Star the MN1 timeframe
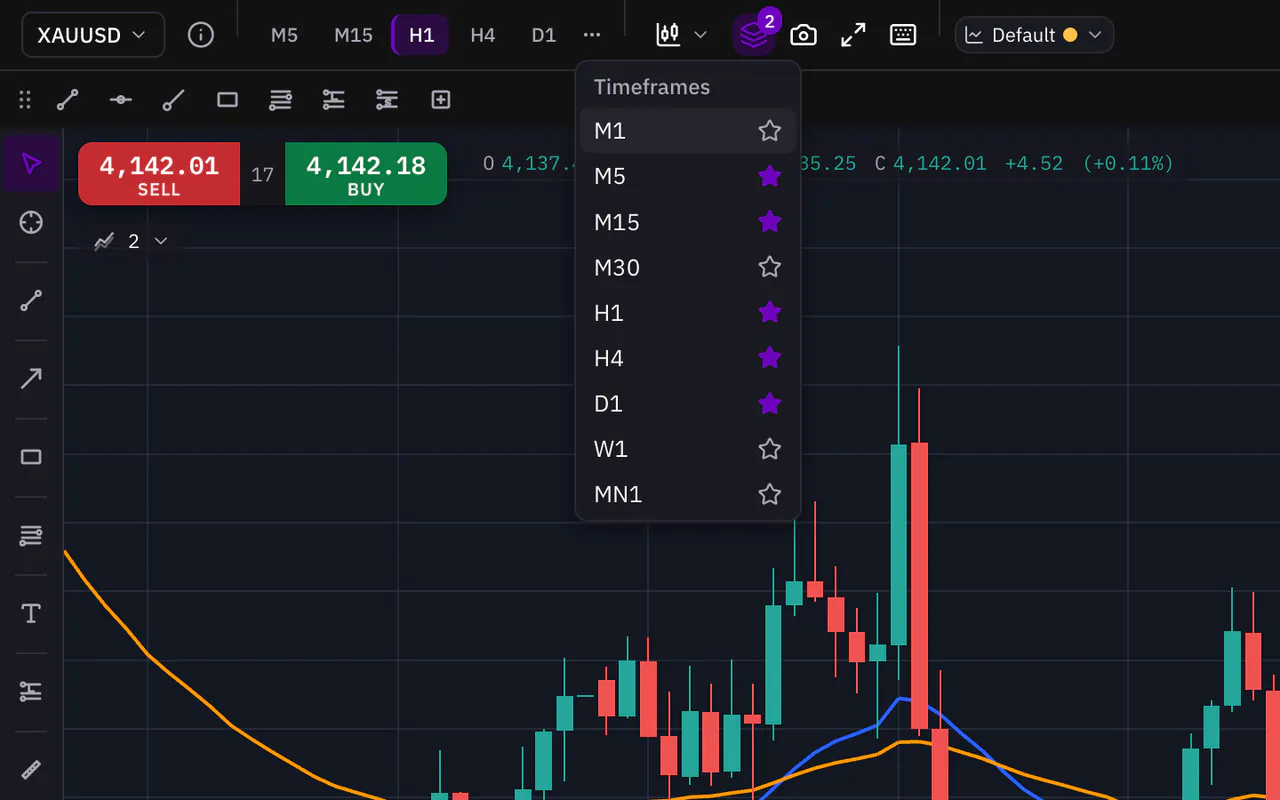The width and height of the screenshot is (1280, 800). coord(769,494)
